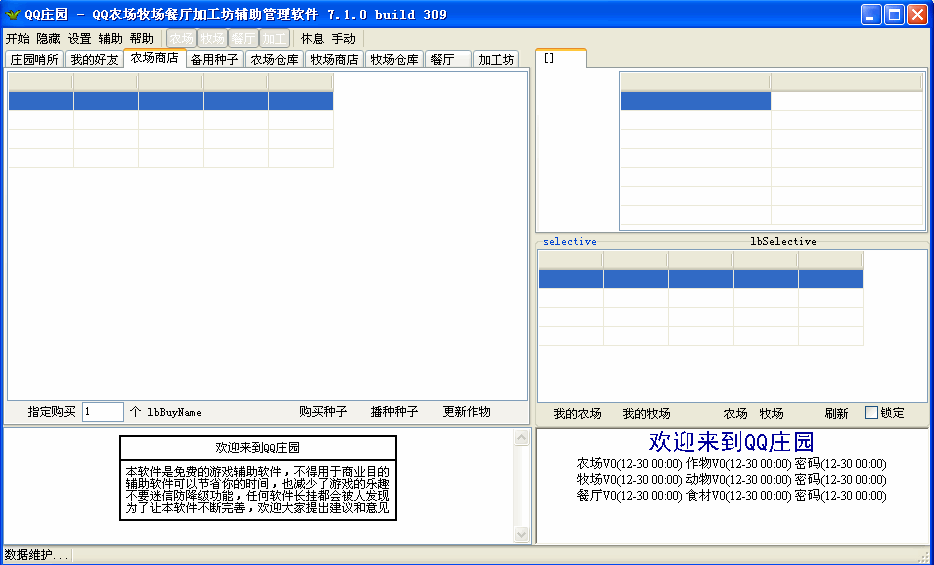Toggle the 农场 toolbar button

(x=181, y=39)
